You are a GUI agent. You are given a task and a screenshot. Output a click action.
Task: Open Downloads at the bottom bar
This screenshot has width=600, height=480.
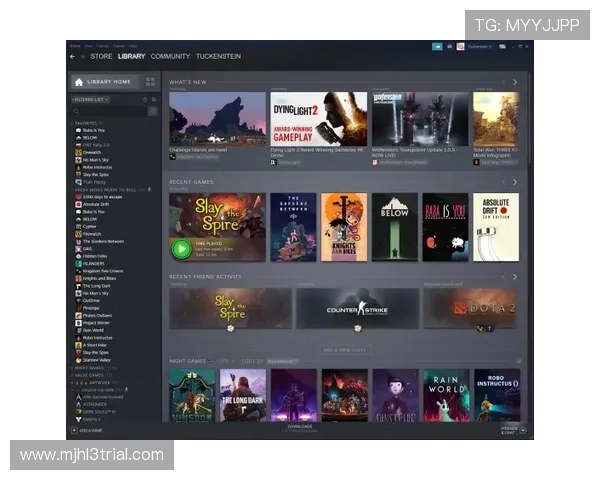pos(300,428)
